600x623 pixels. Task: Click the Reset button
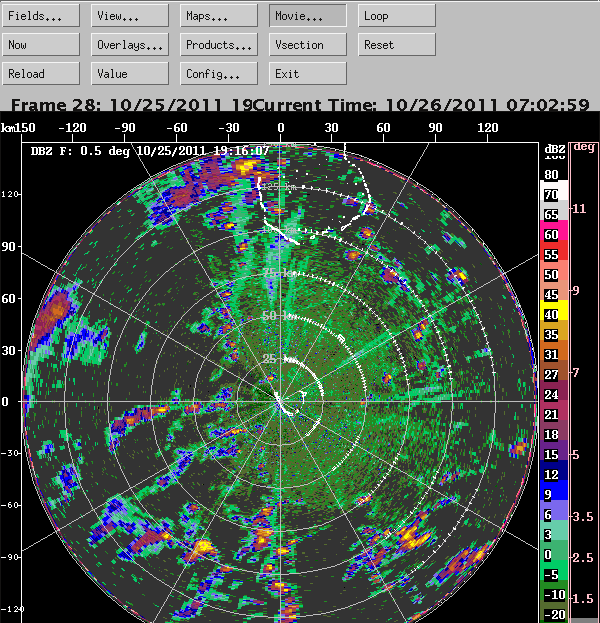tap(397, 44)
